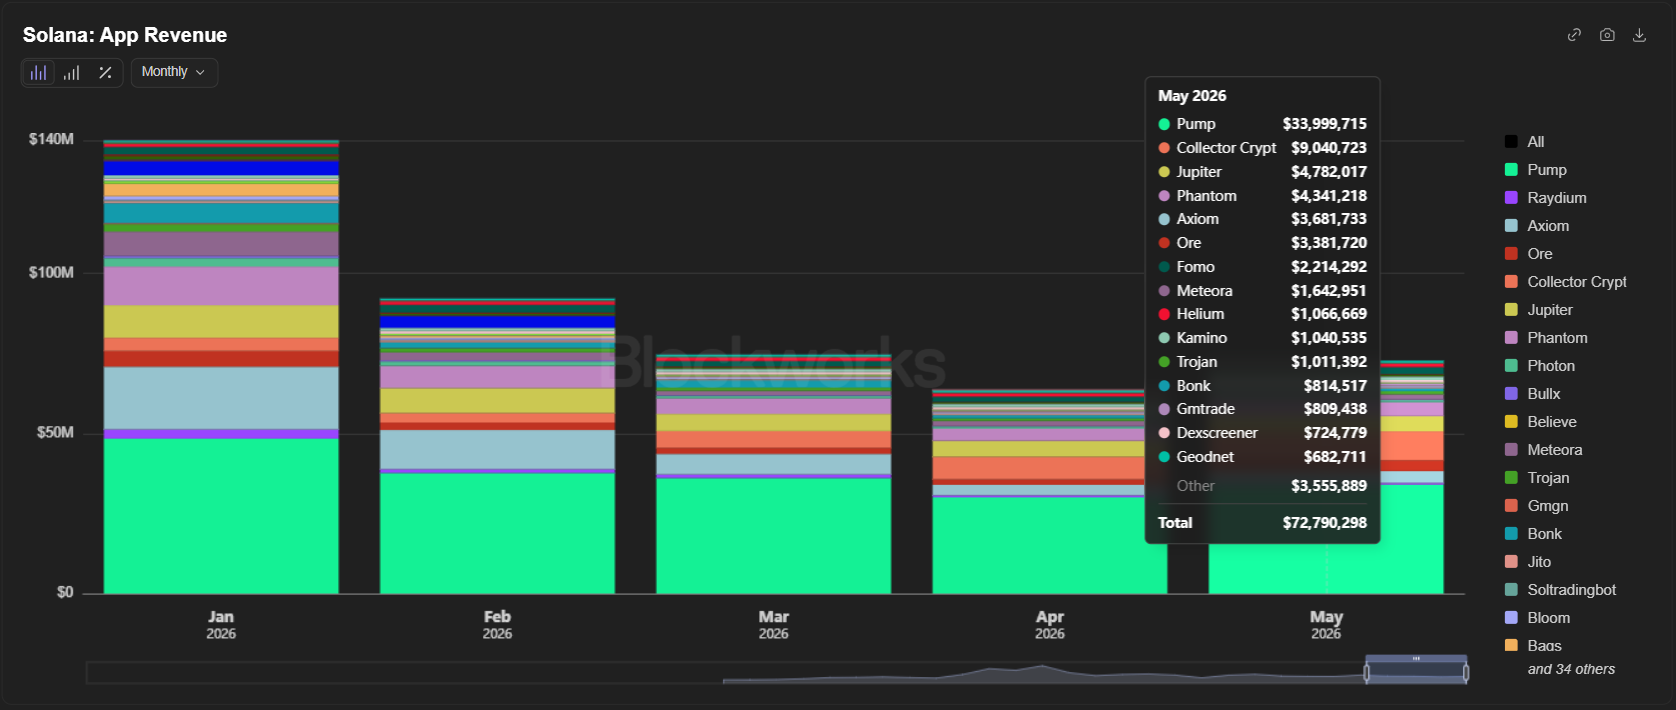Toggle Ore series in legend
1676x710 pixels.
pos(1528,254)
